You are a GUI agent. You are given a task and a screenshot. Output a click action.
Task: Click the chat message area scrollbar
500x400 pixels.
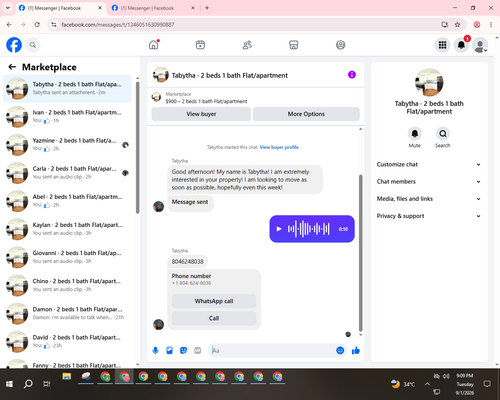tap(360, 253)
